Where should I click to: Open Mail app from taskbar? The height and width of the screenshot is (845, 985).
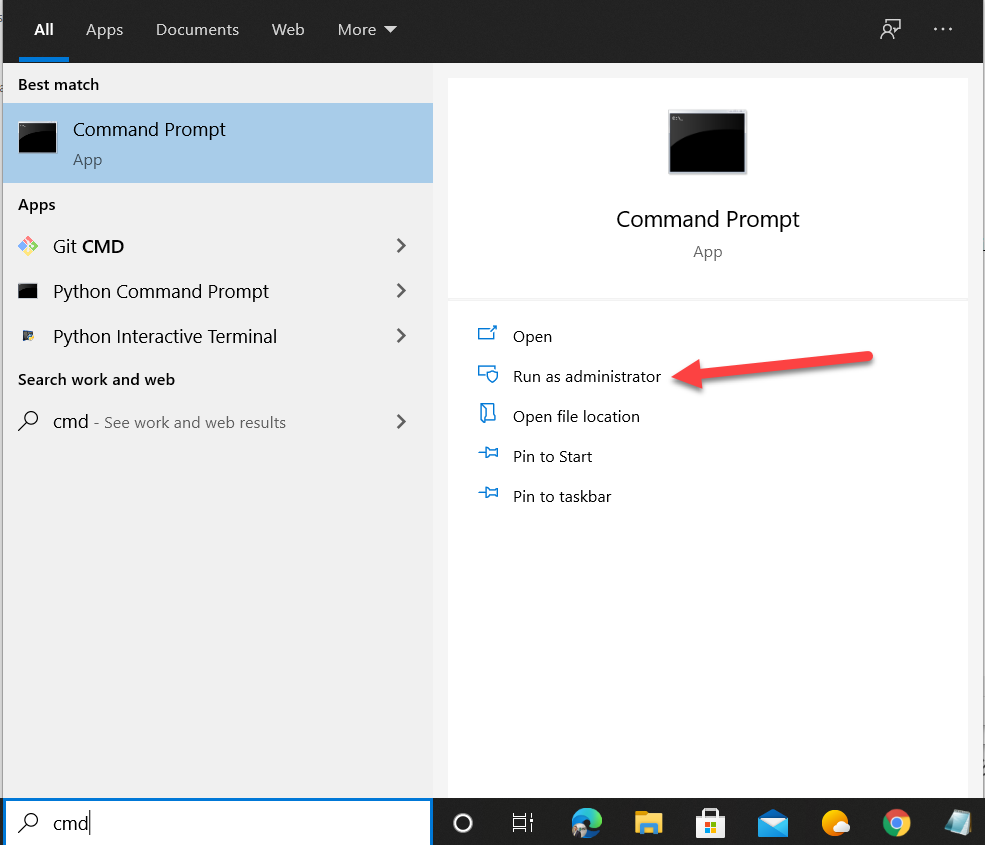click(773, 823)
